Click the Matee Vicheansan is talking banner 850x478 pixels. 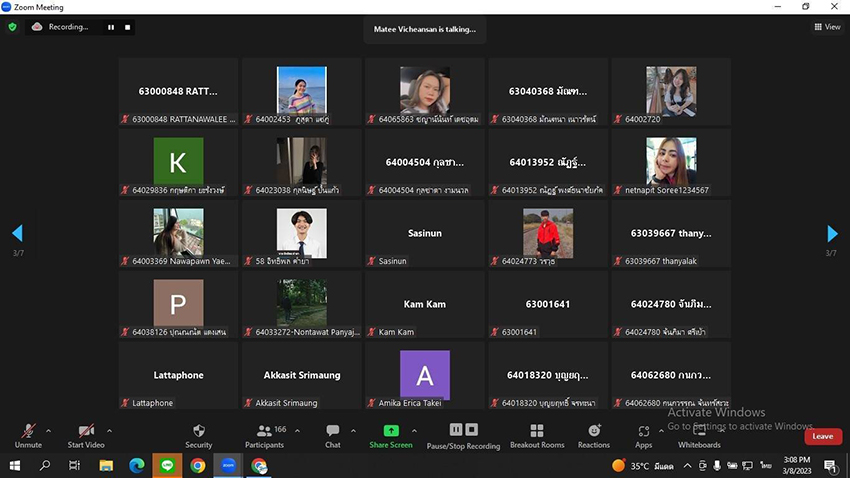point(425,29)
